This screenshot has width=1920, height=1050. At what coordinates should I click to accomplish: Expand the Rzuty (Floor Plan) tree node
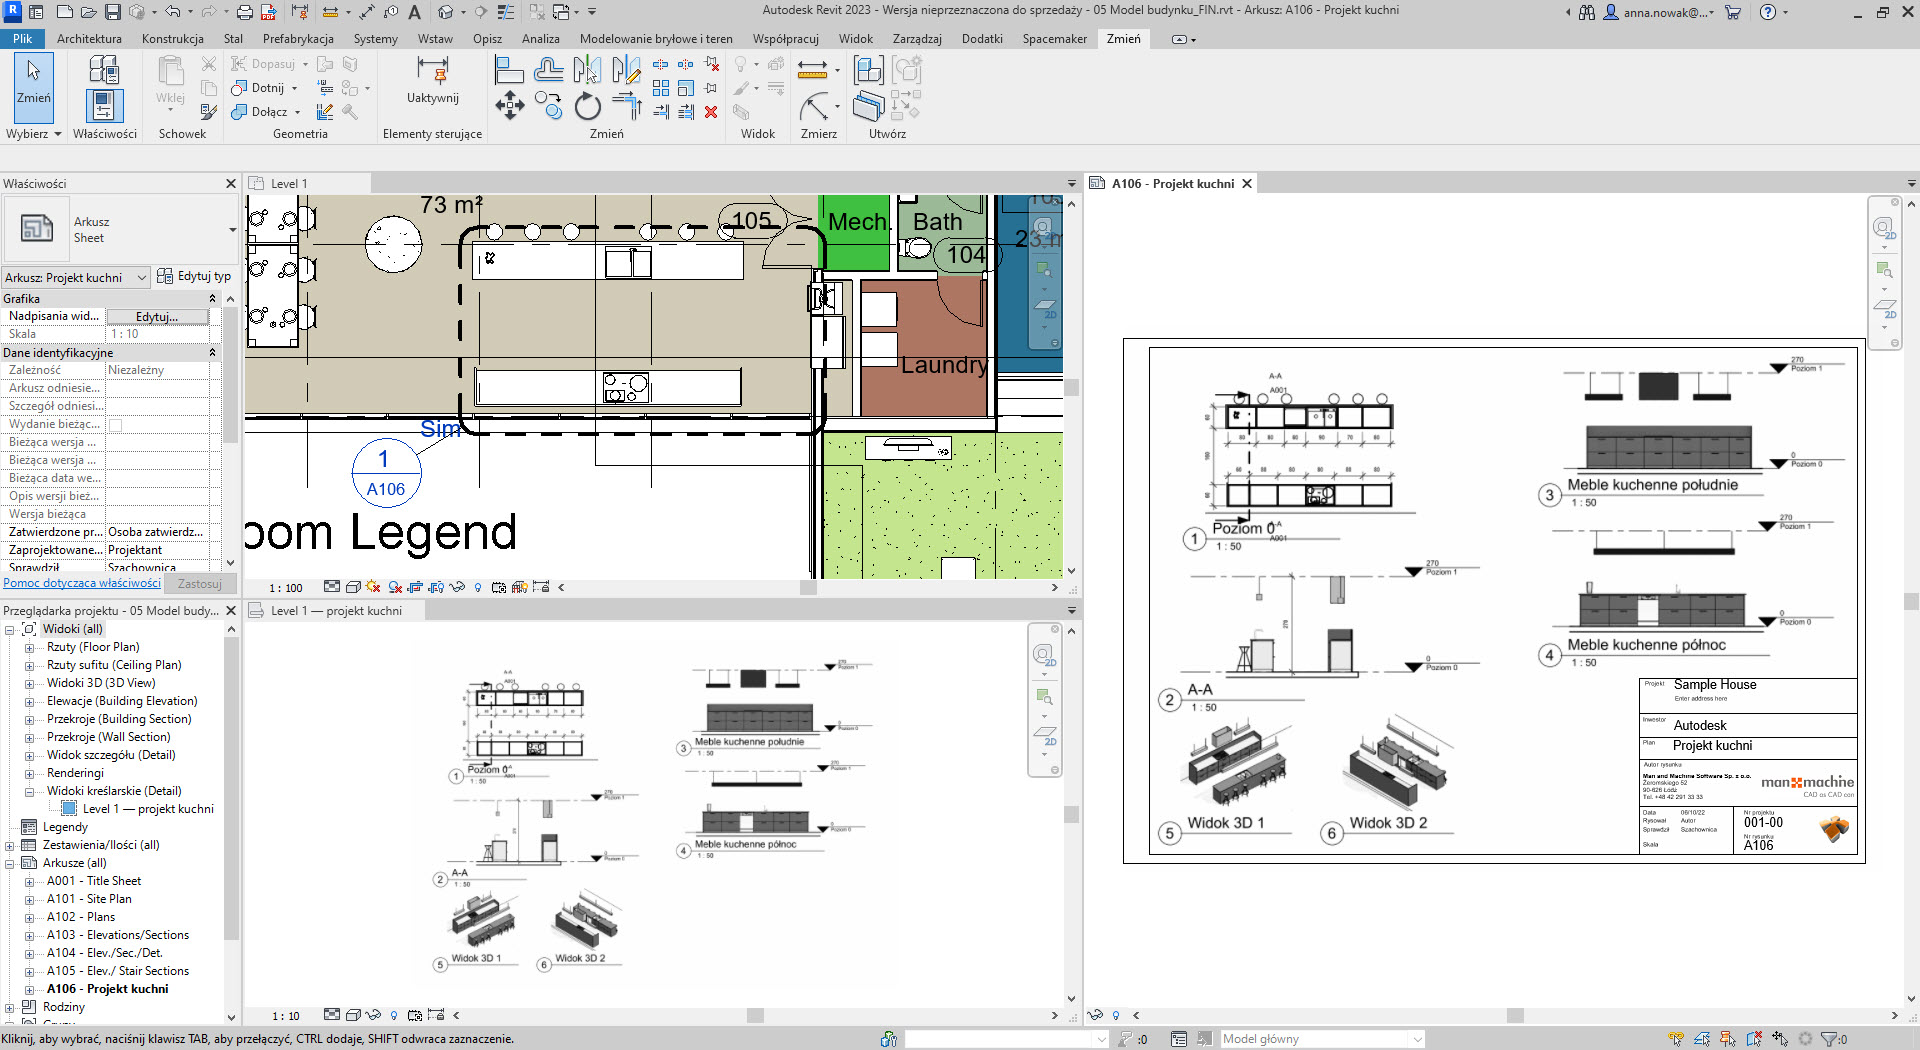pos(29,648)
